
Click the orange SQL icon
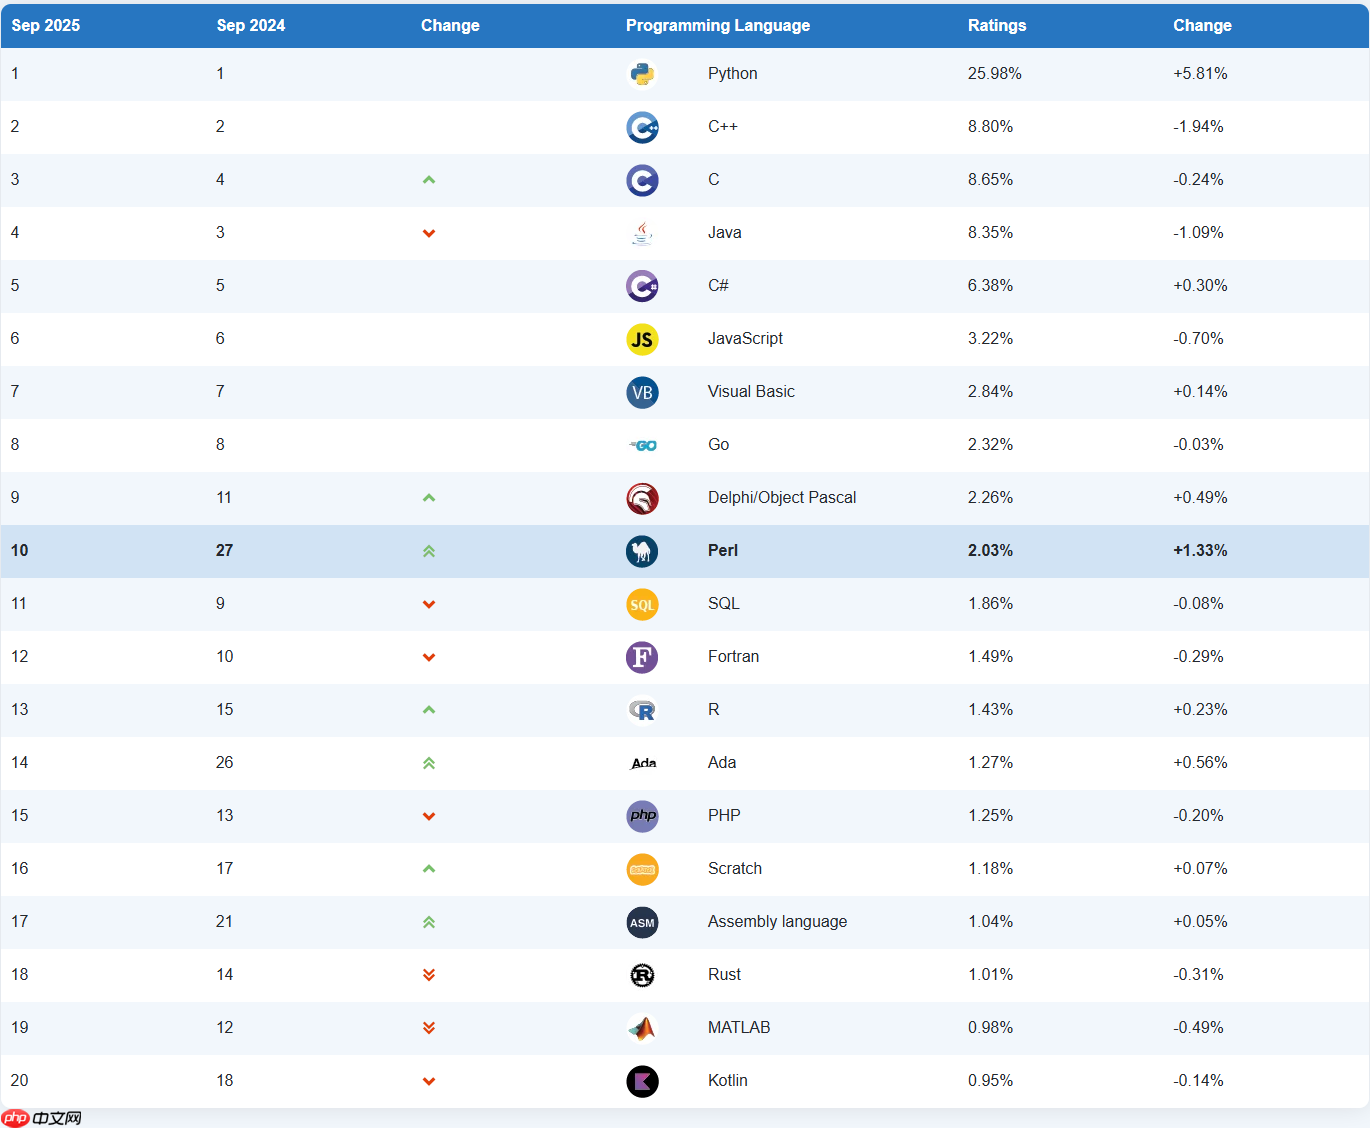[642, 604]
